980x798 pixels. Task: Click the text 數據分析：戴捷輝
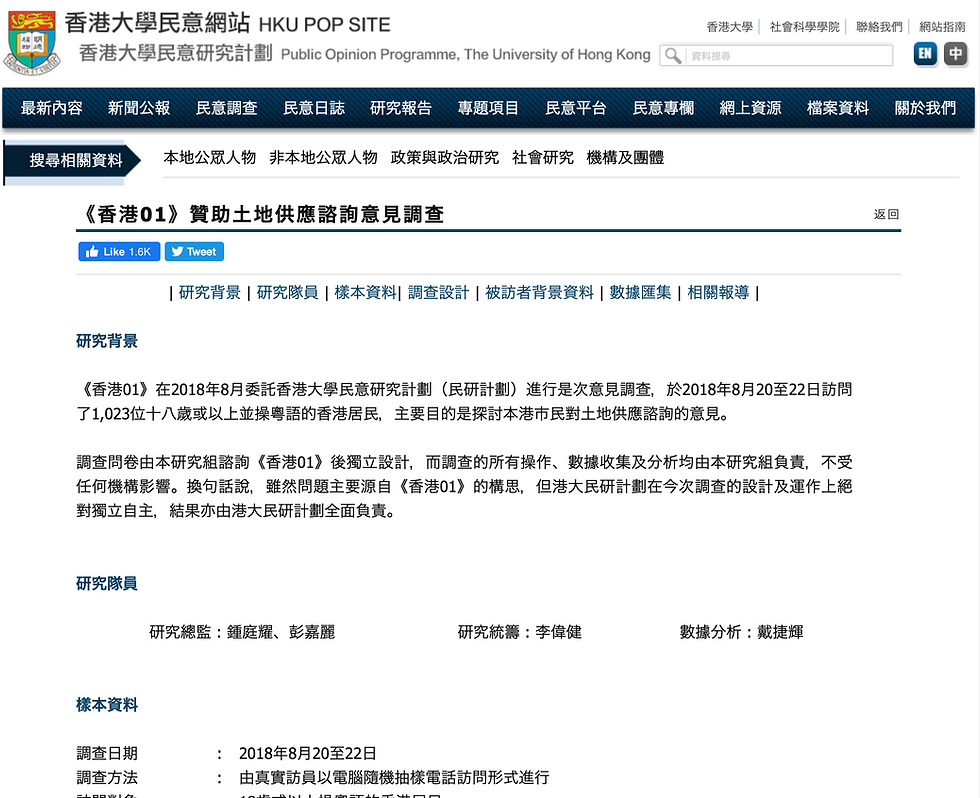[741, 632]
